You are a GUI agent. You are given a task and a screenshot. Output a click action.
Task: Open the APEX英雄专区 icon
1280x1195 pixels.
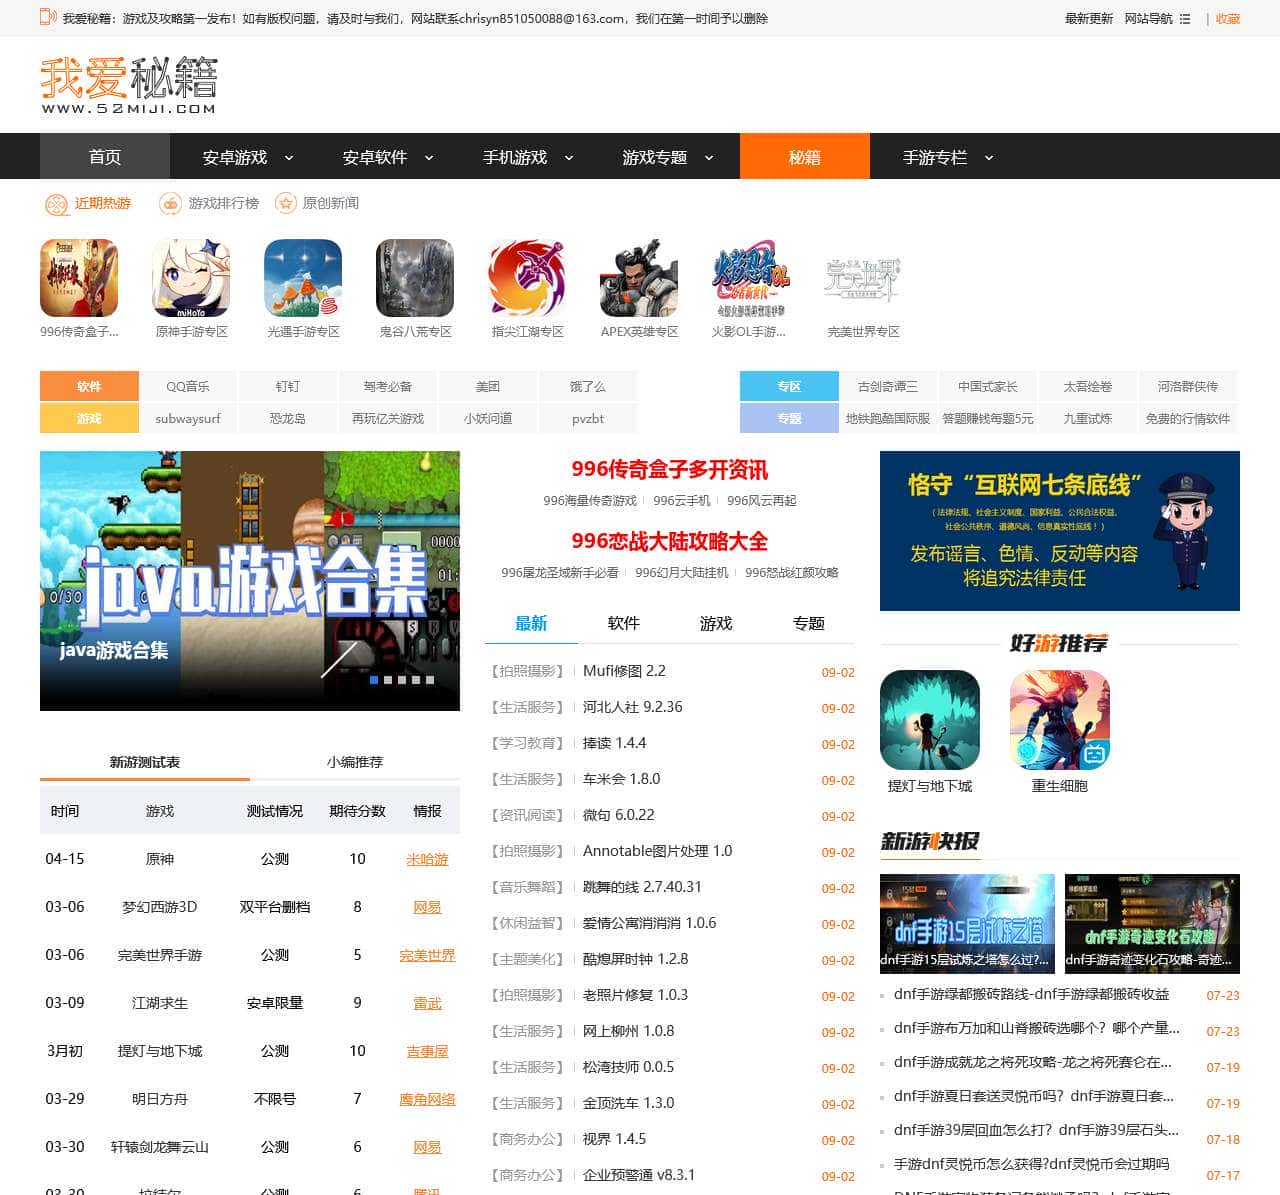639,278
